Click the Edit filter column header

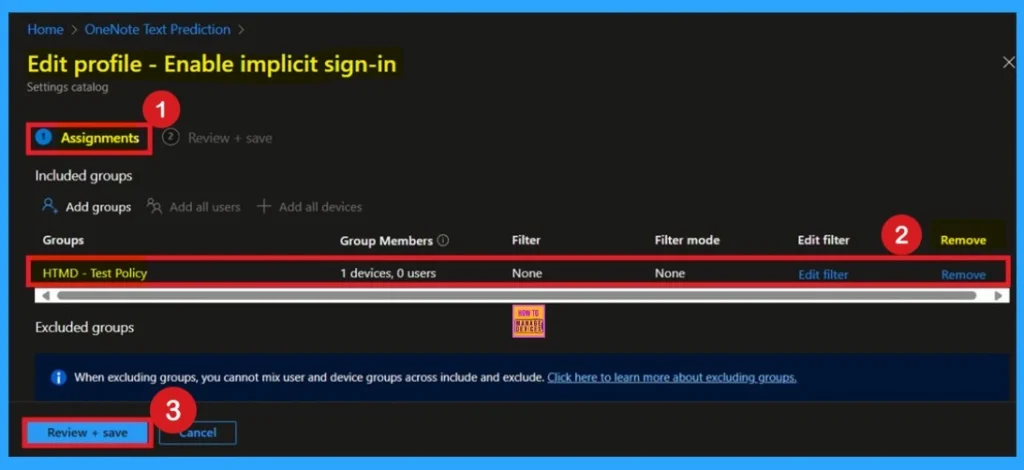click(x=824, y=240)
